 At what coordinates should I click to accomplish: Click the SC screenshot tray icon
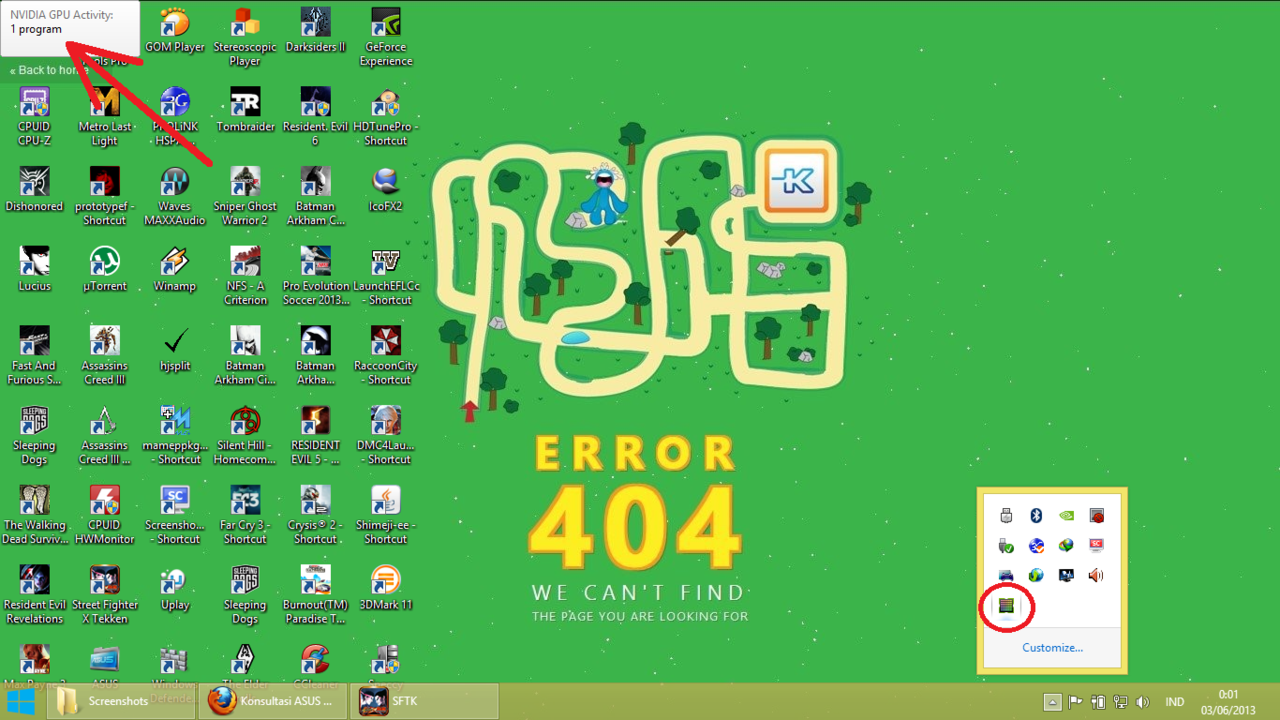1096,546
